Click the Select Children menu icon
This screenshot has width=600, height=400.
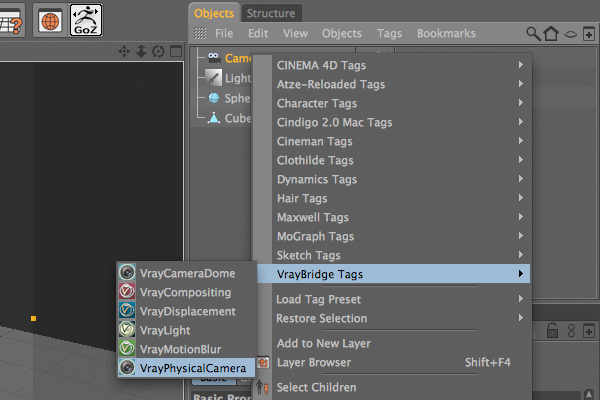click(262, 387)
